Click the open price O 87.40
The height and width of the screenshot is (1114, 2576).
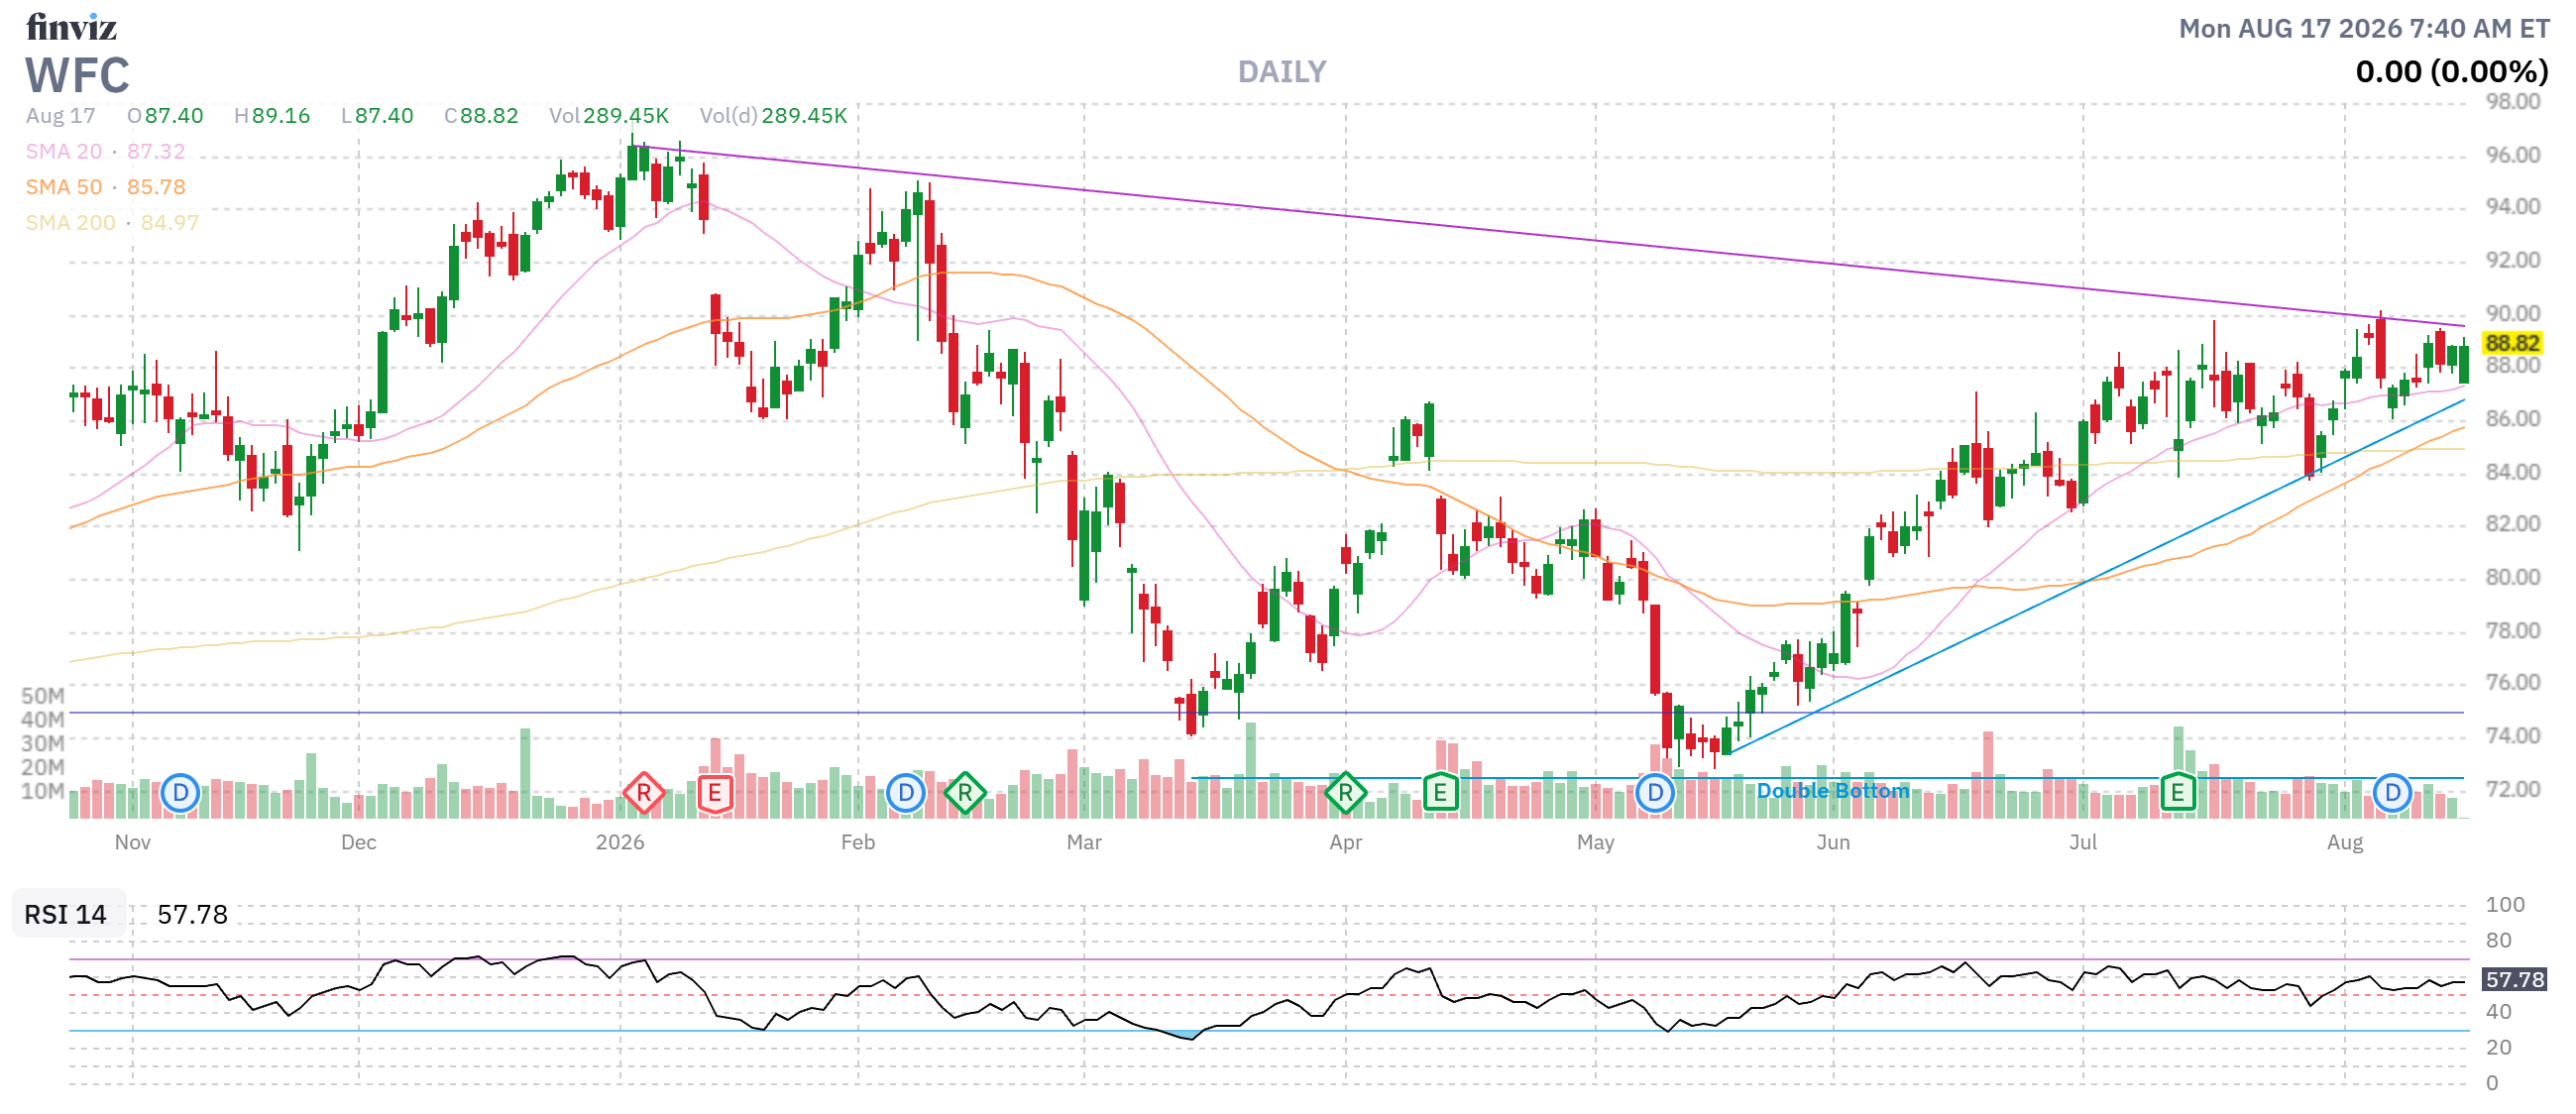[x=165, y=115]
